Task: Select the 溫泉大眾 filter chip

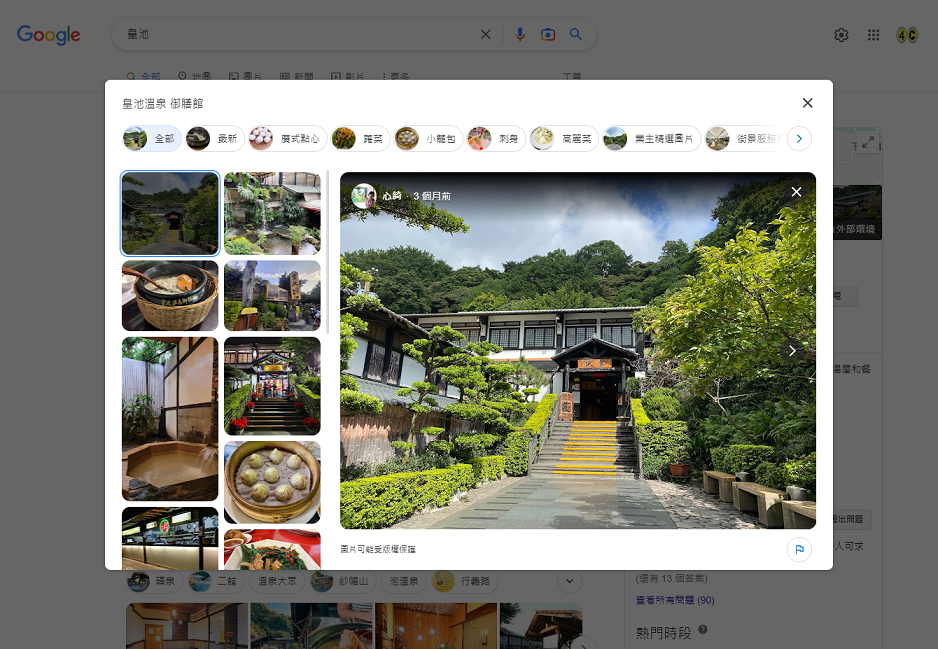Action: pyautogui.click(x=276, y=581)
